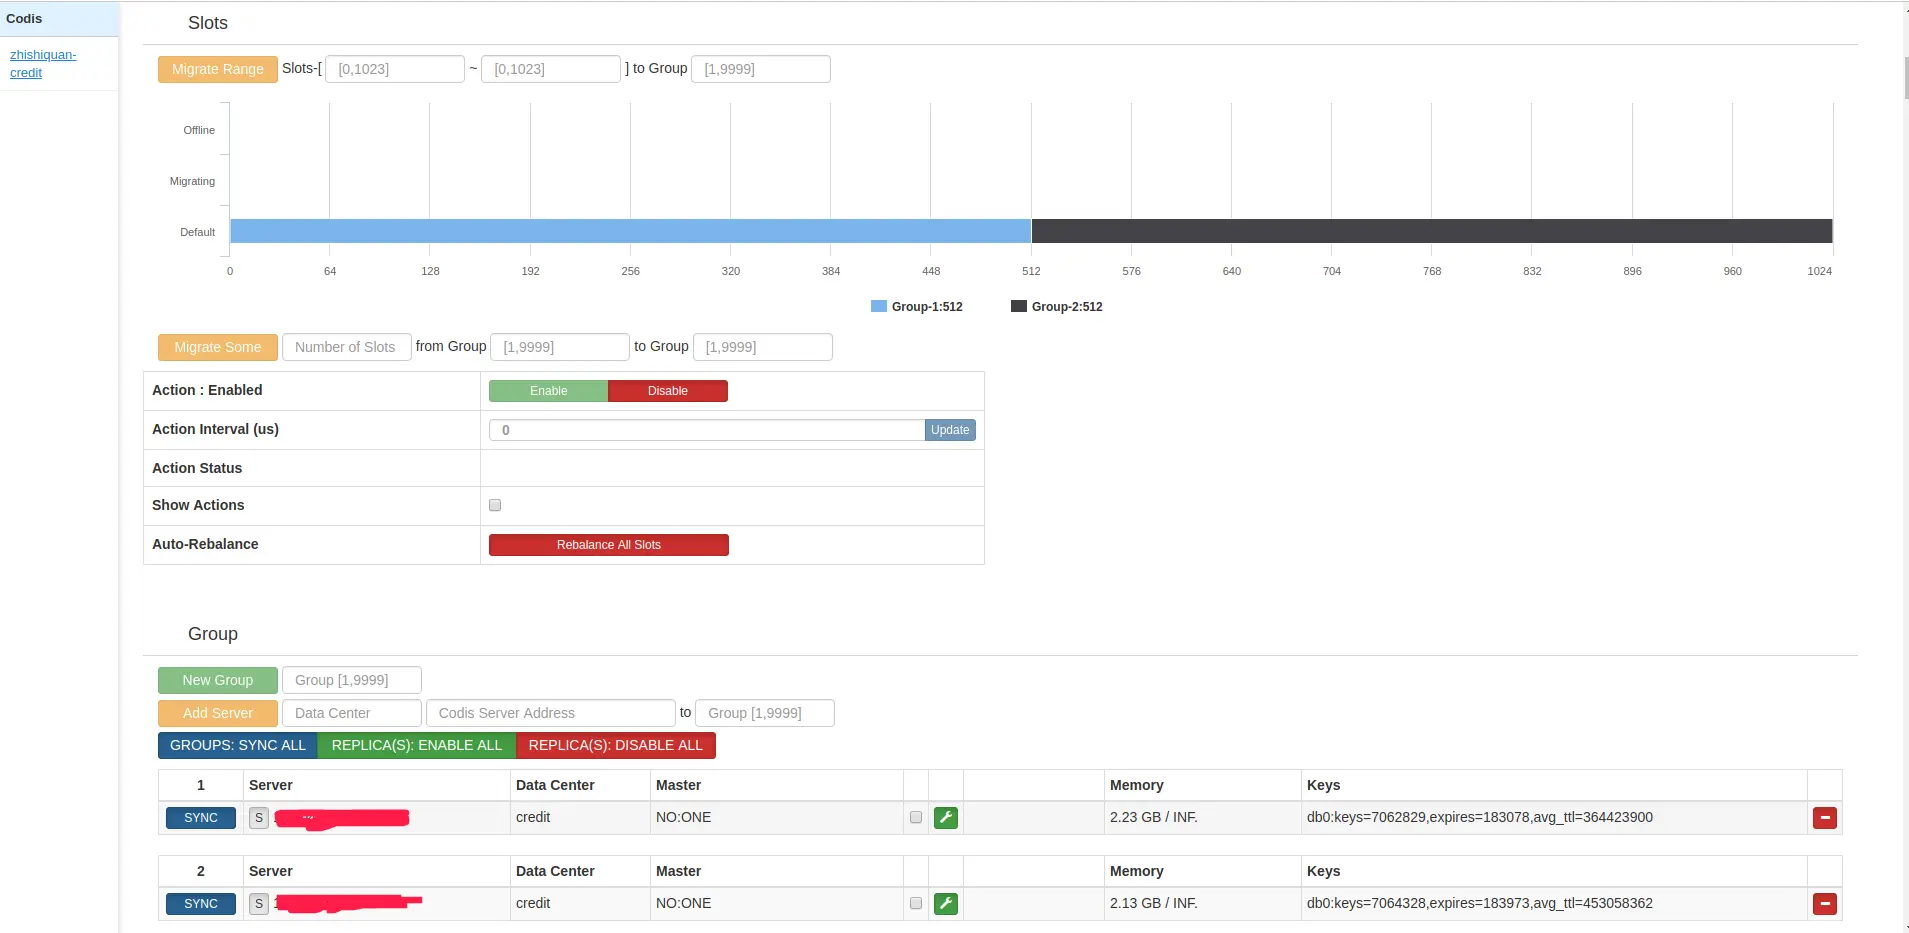Disable the slot action
The width and height of the screenshot is (1909, 933).
668,391
